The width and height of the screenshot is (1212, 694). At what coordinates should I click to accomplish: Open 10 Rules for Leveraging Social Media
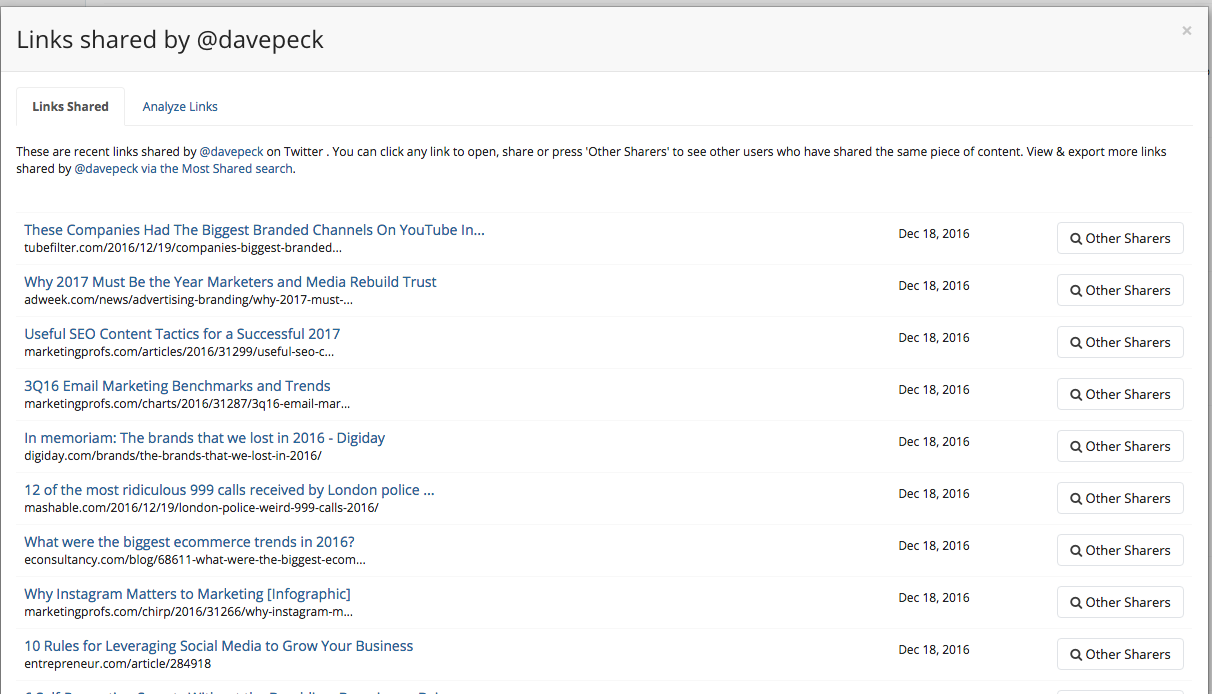[218, 646]
